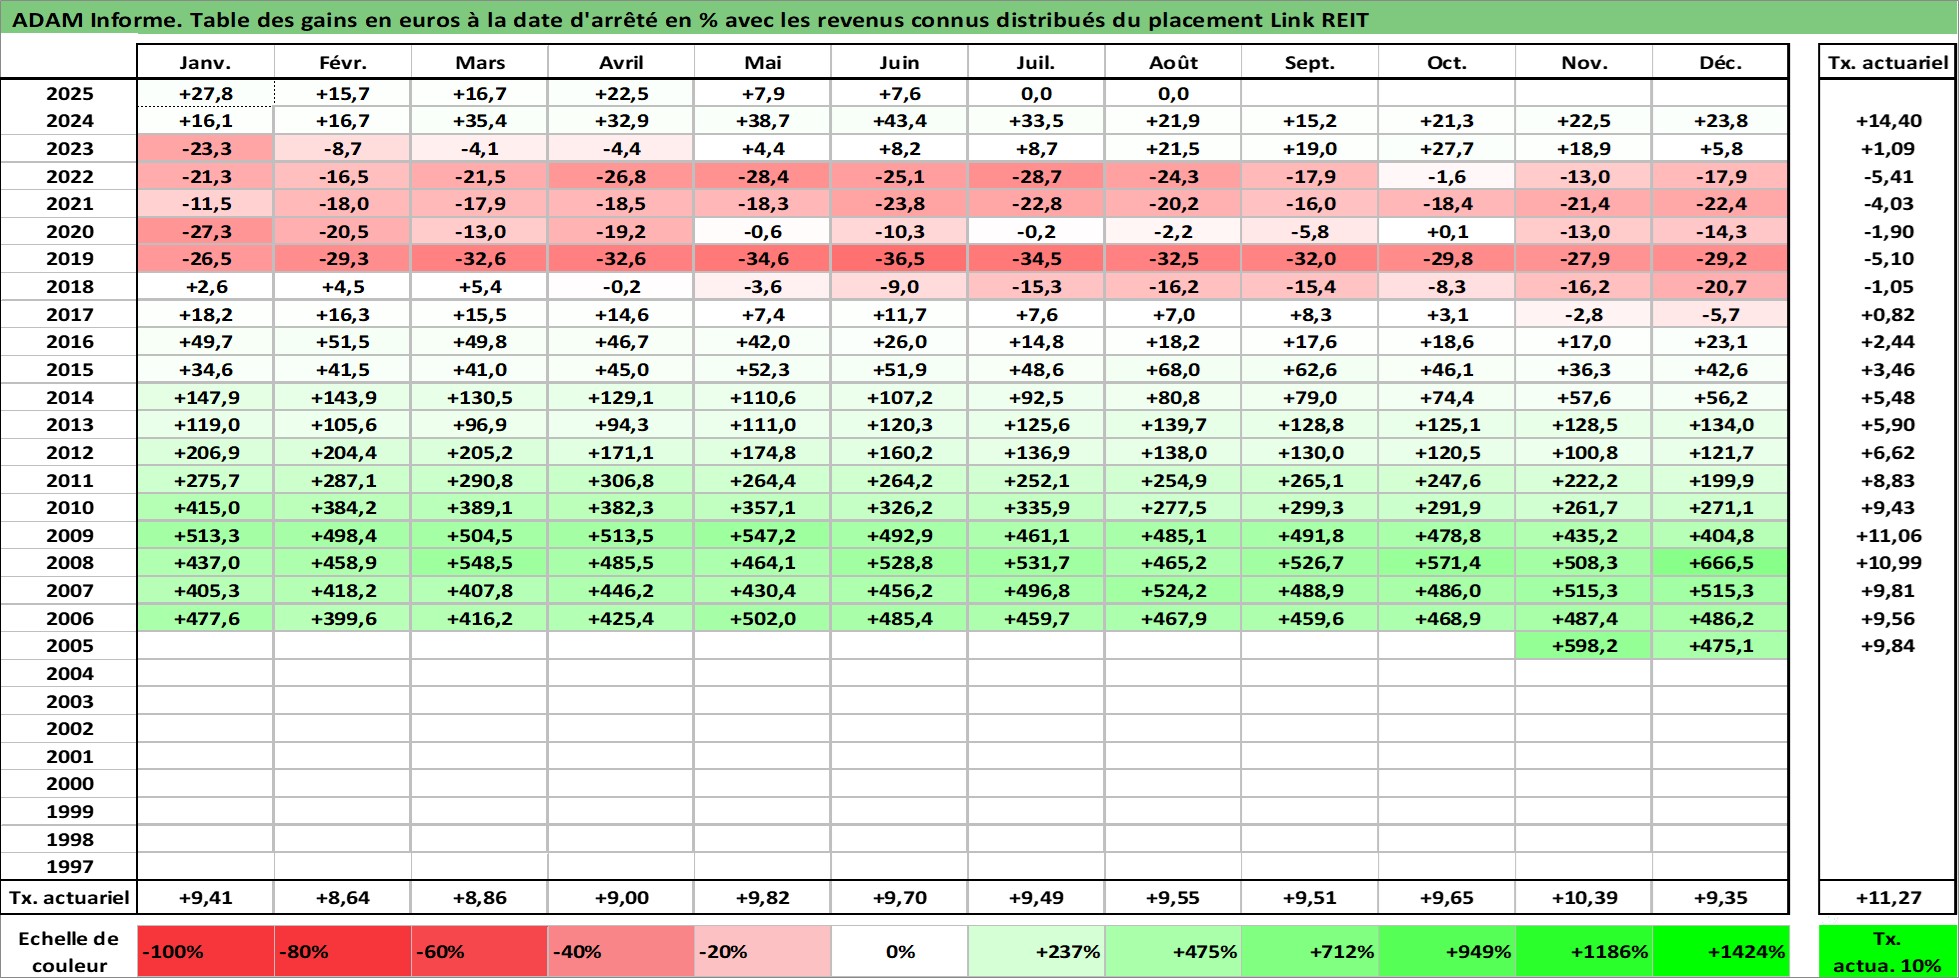The image size is (1959, 978).
Task: Select the 'Sept.' column header
Action: tap(1310, 62)
